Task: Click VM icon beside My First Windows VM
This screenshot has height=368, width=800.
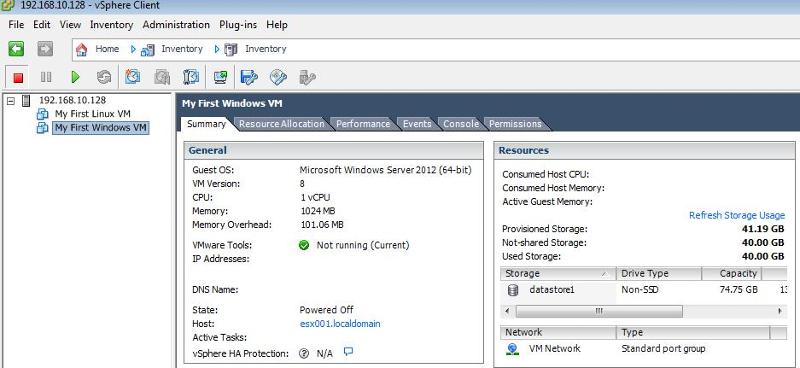Action: pyautogui.click(x=43, y=128)
